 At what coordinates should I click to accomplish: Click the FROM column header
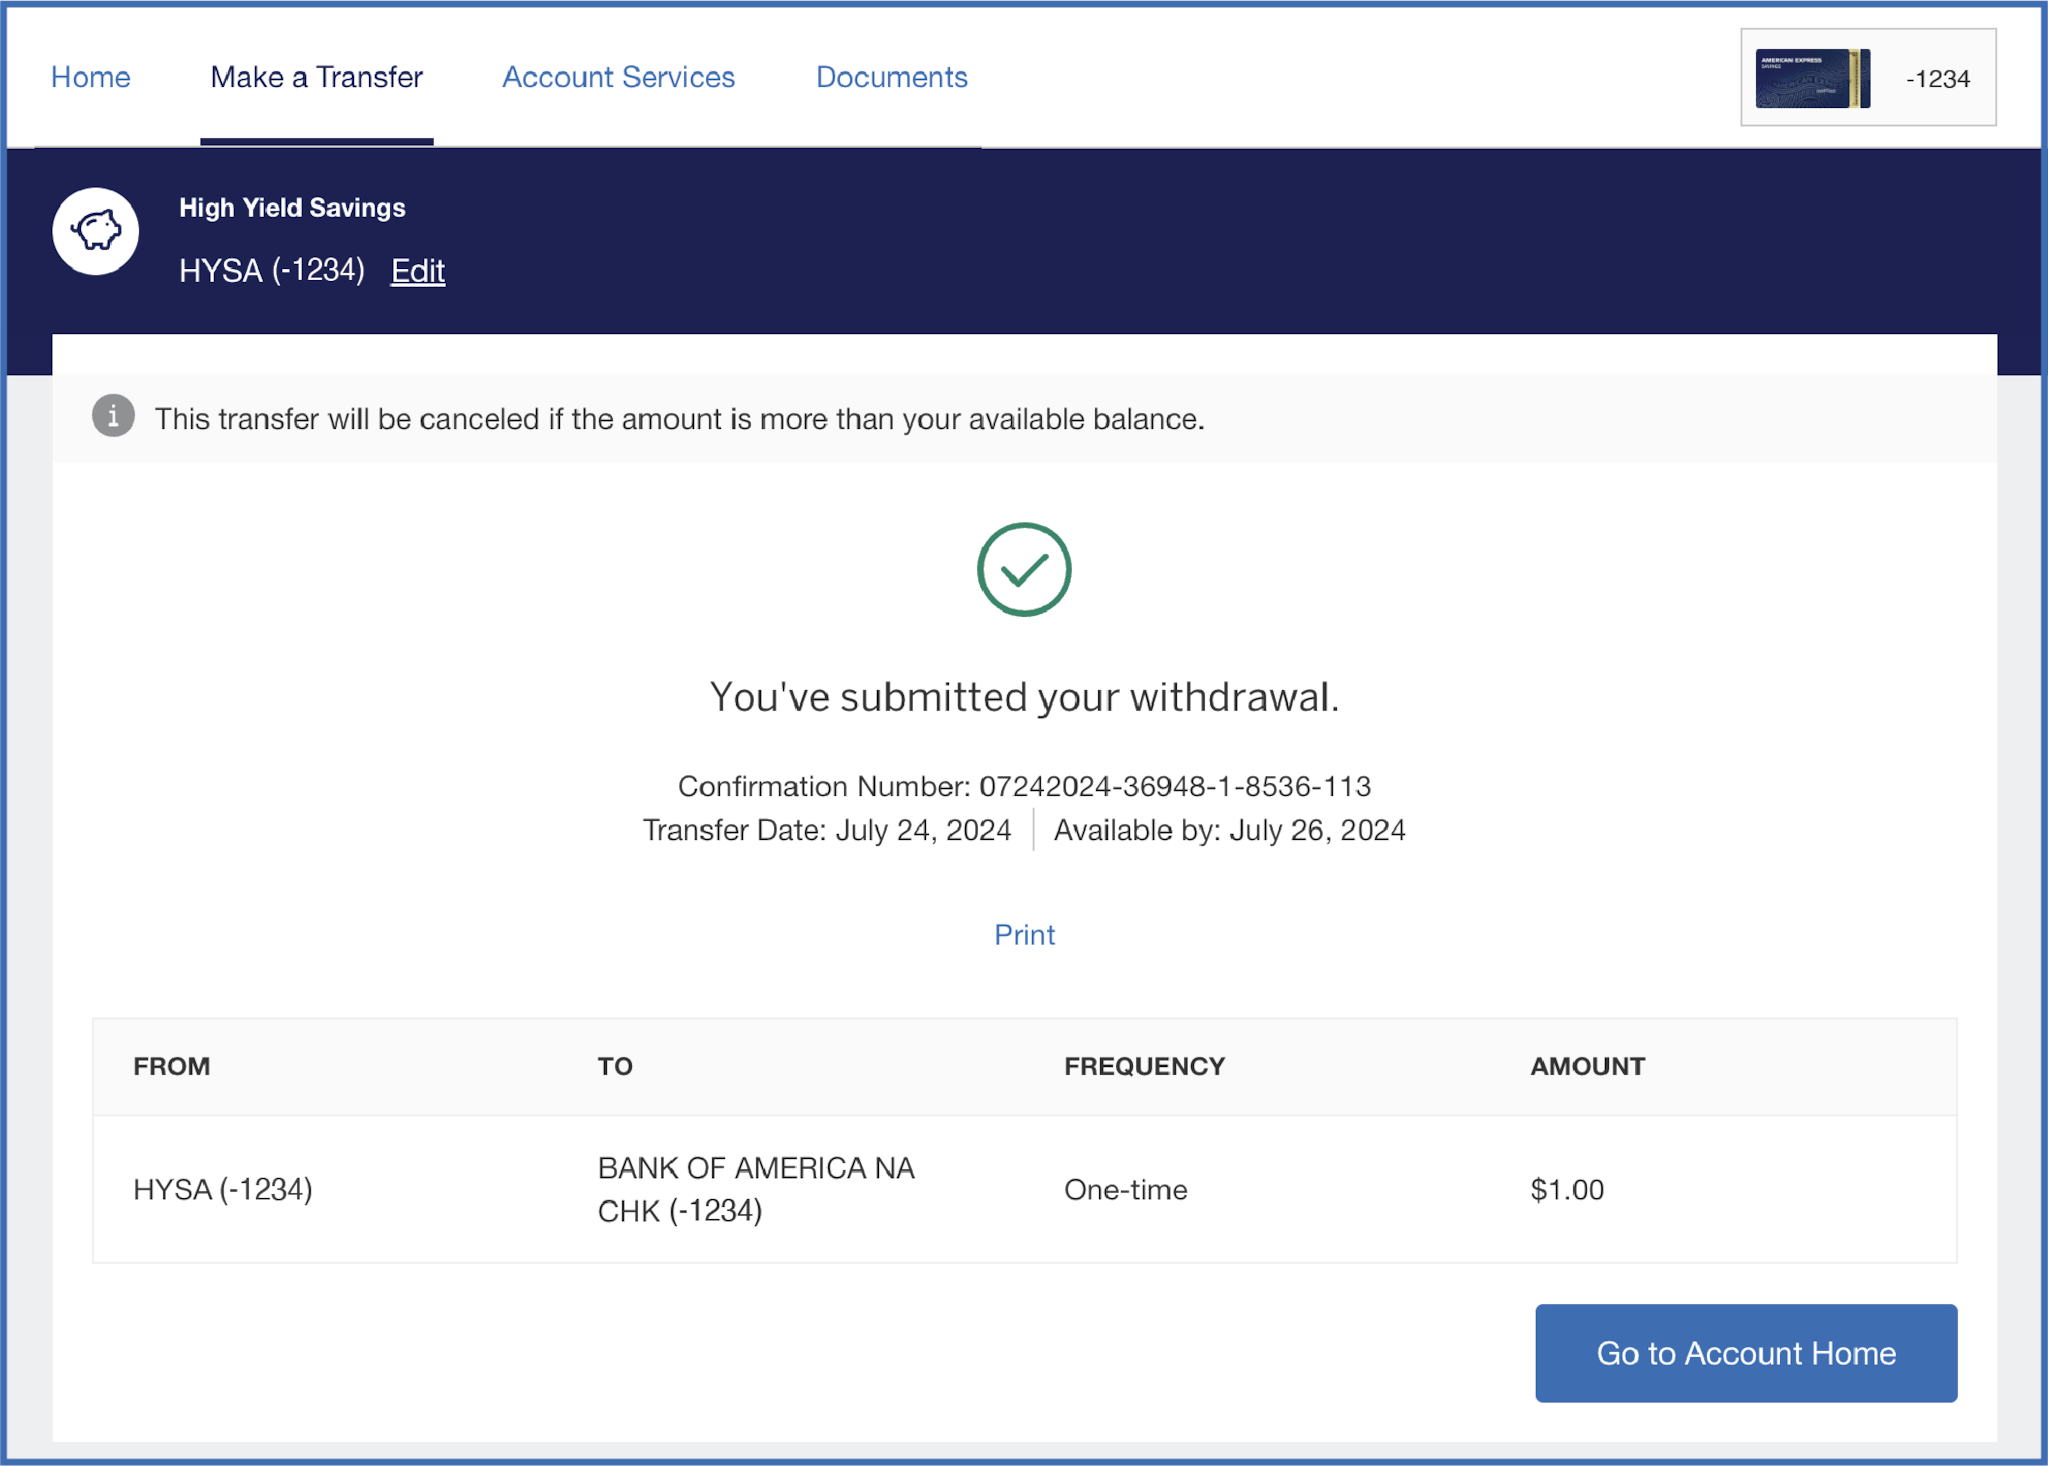pos(171,1066)
